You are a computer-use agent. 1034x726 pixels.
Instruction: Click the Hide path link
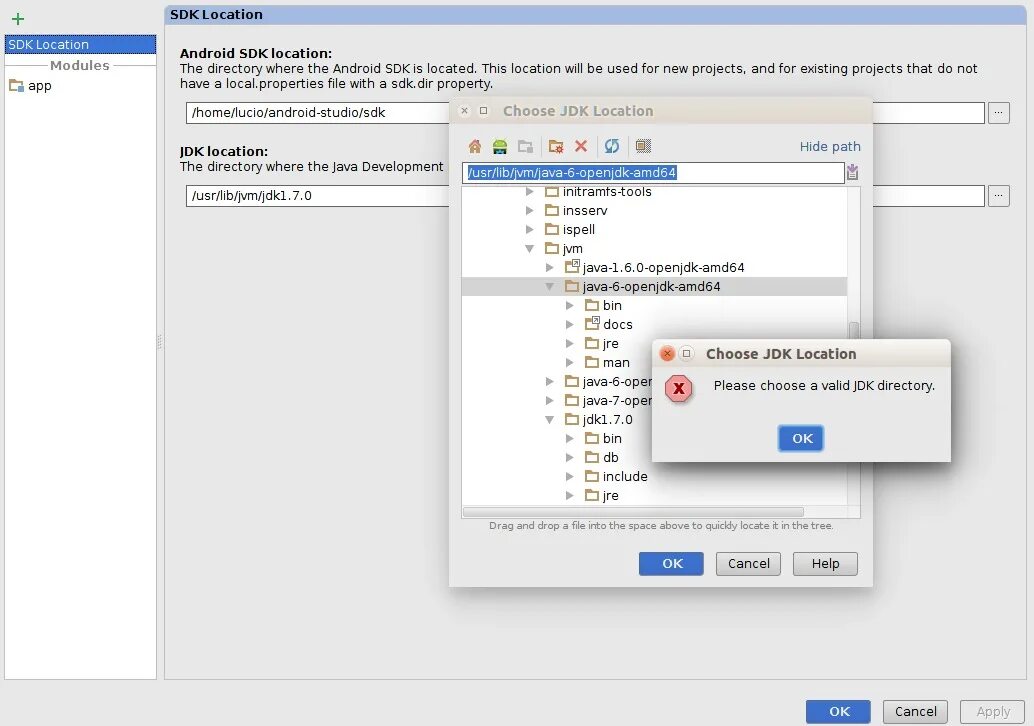(x=830, y=146)
